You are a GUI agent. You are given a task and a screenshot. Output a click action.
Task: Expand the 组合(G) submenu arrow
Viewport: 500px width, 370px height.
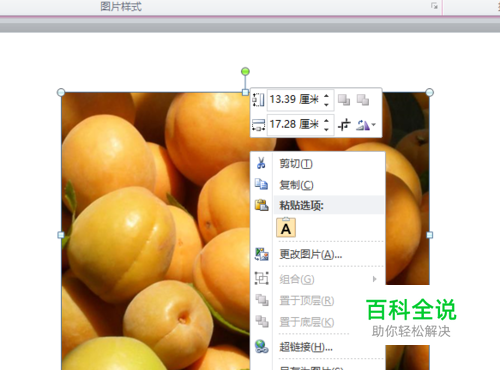[375, 279]
